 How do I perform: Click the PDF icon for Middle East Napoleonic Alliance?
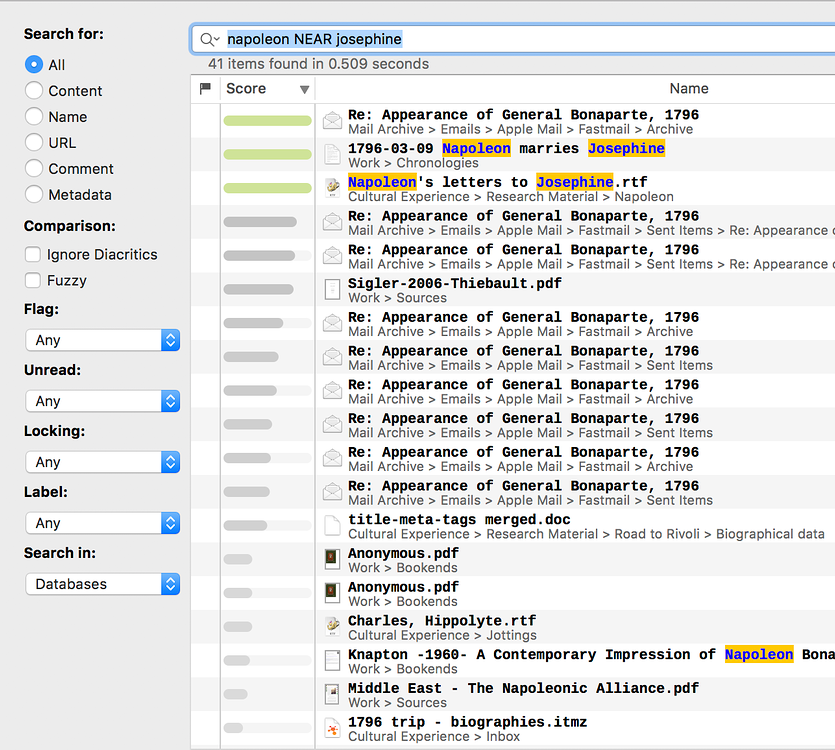pyautogui.click(x=333, y=695)
